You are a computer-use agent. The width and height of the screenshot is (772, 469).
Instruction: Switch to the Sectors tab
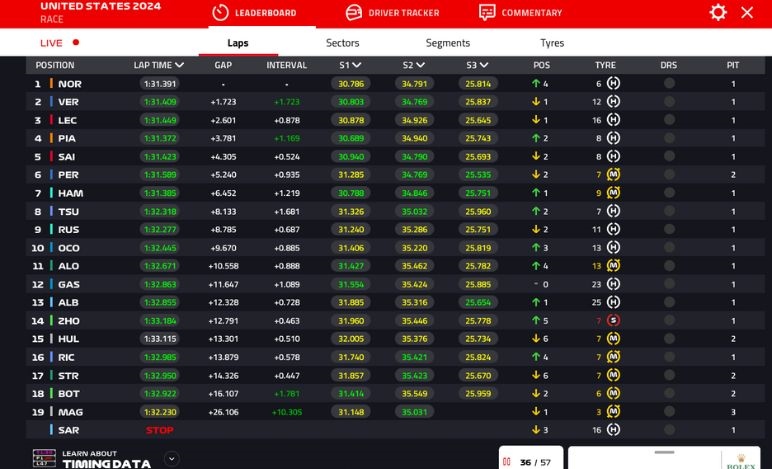point(342,43)
